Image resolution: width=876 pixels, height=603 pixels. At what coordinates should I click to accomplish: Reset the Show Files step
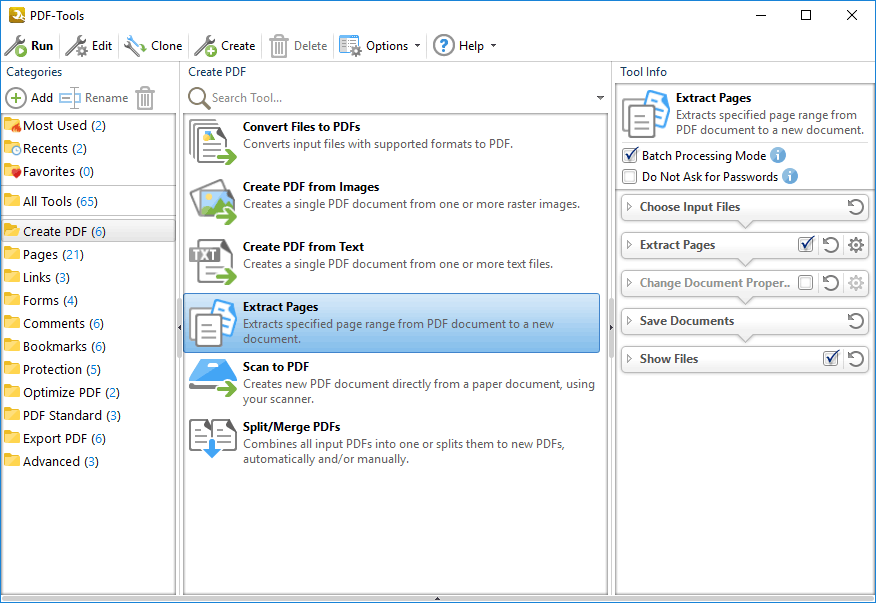pyautogui.click(x=855, y=359)
